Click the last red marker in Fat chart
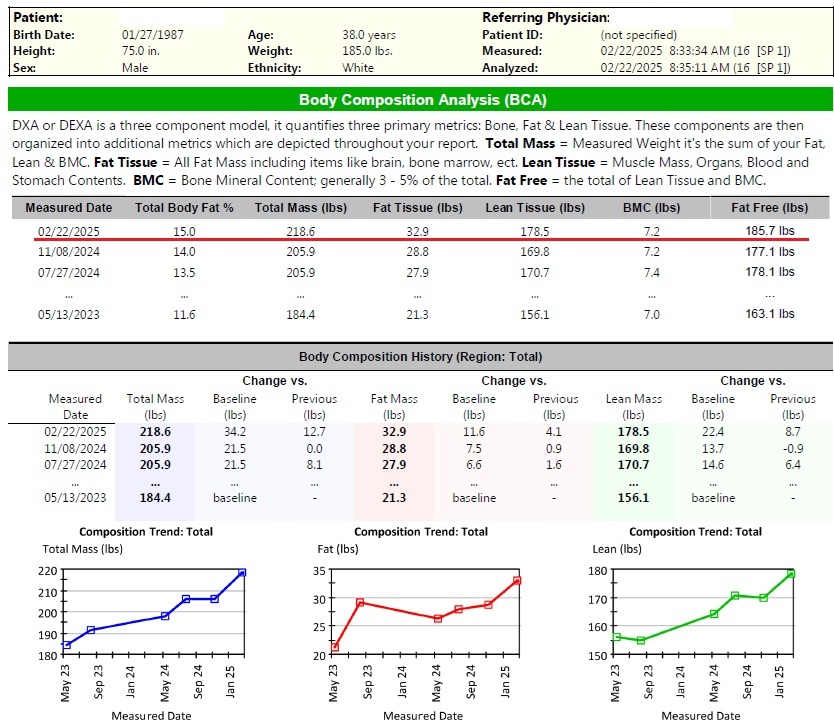834x728 pixels. pyautogui.click(x=517, y=581)
